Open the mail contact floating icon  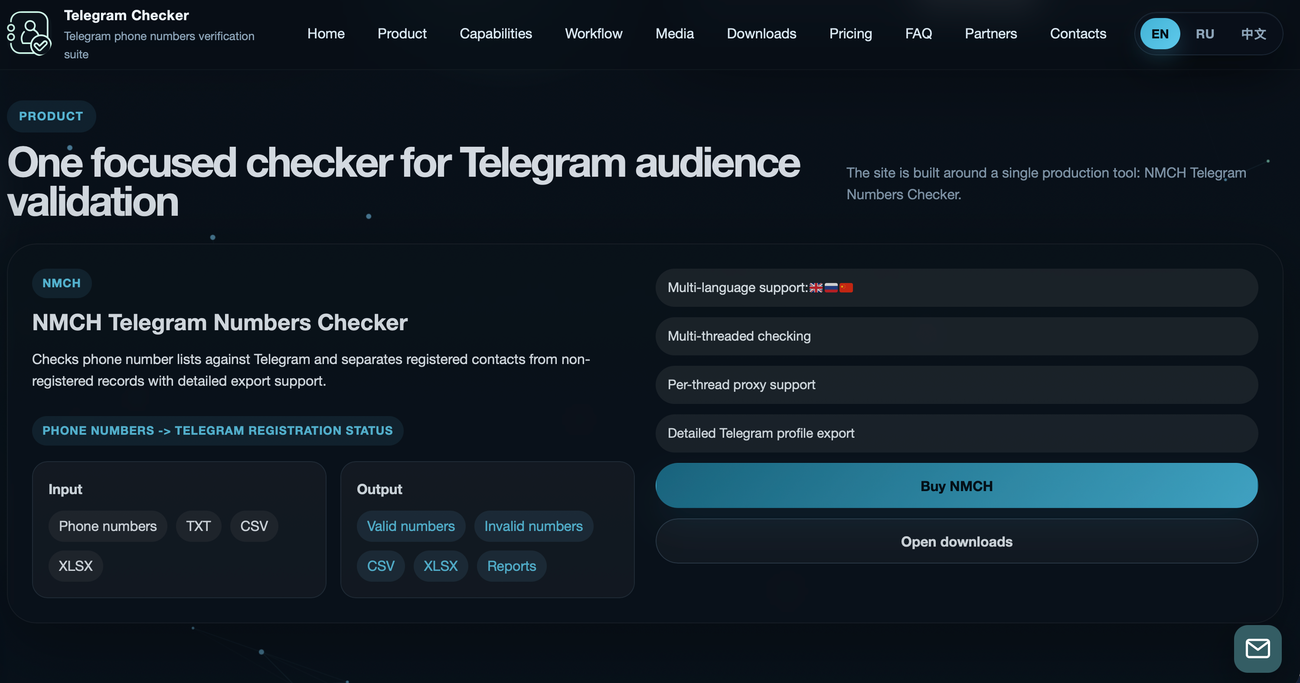(1257, 649)
